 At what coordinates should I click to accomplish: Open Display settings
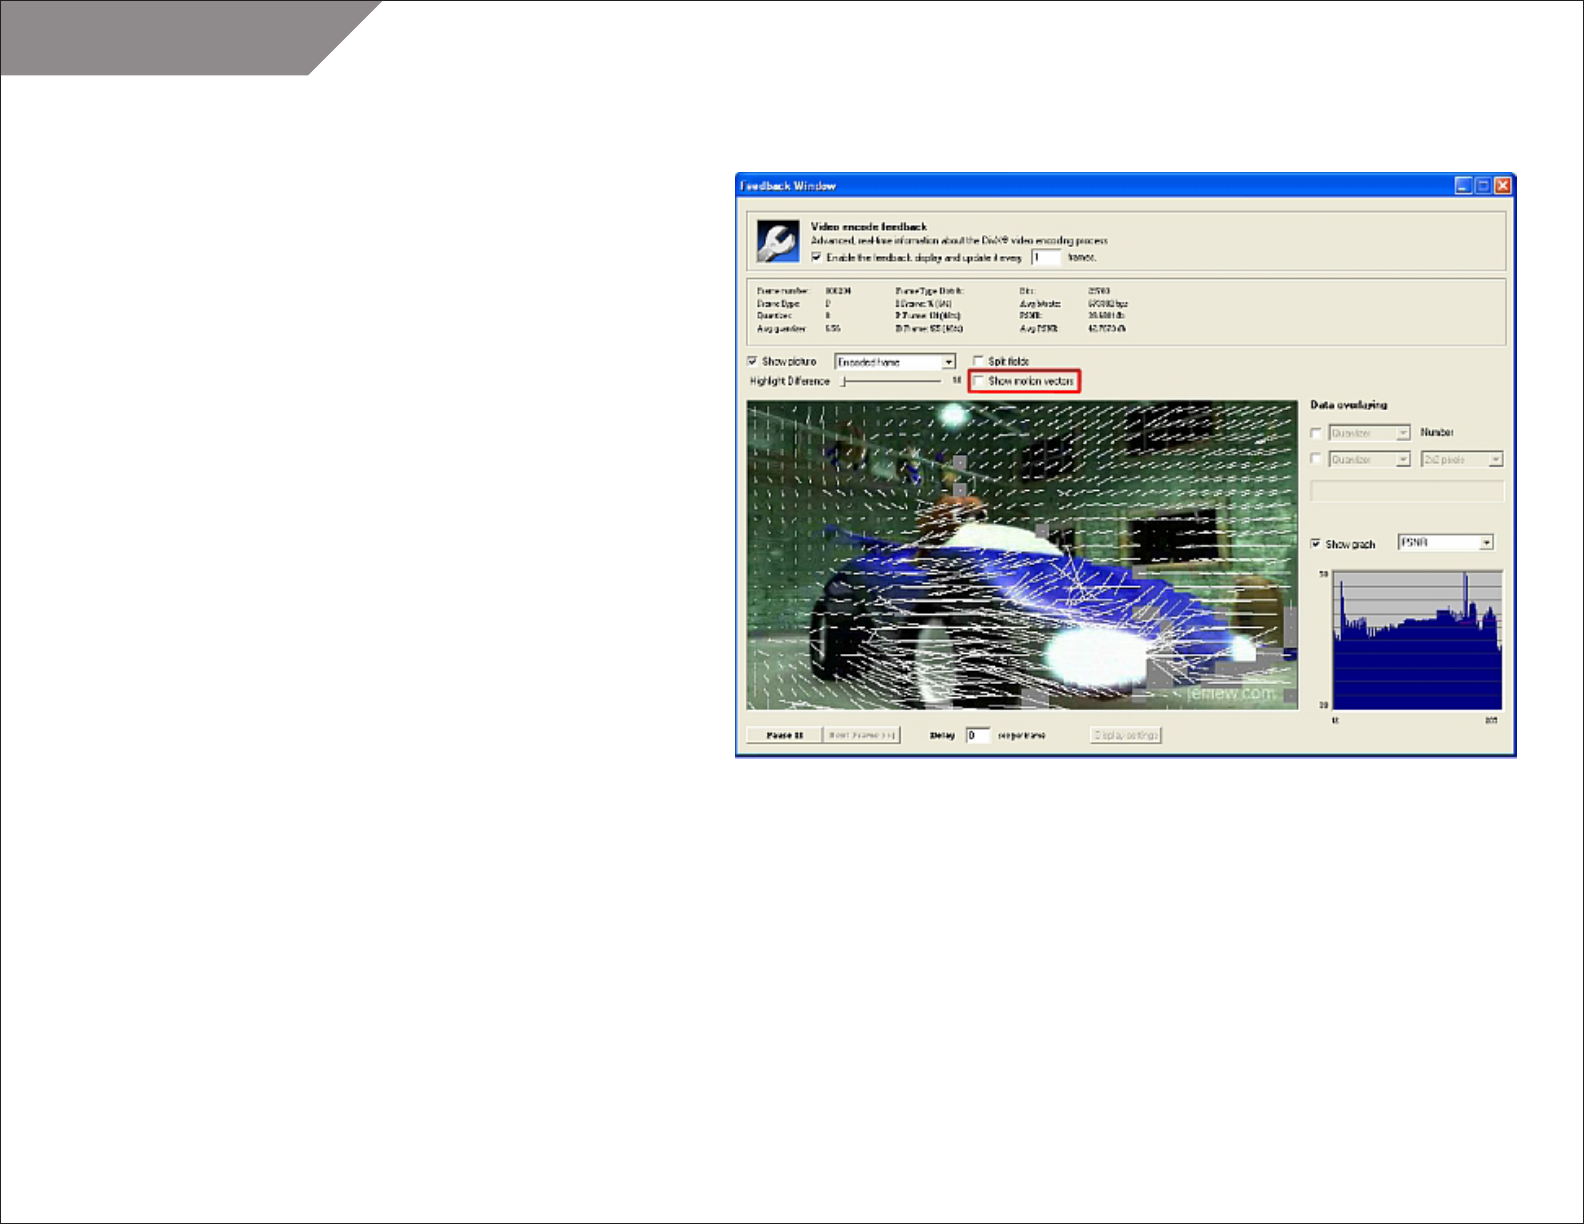coord(1126,735)
